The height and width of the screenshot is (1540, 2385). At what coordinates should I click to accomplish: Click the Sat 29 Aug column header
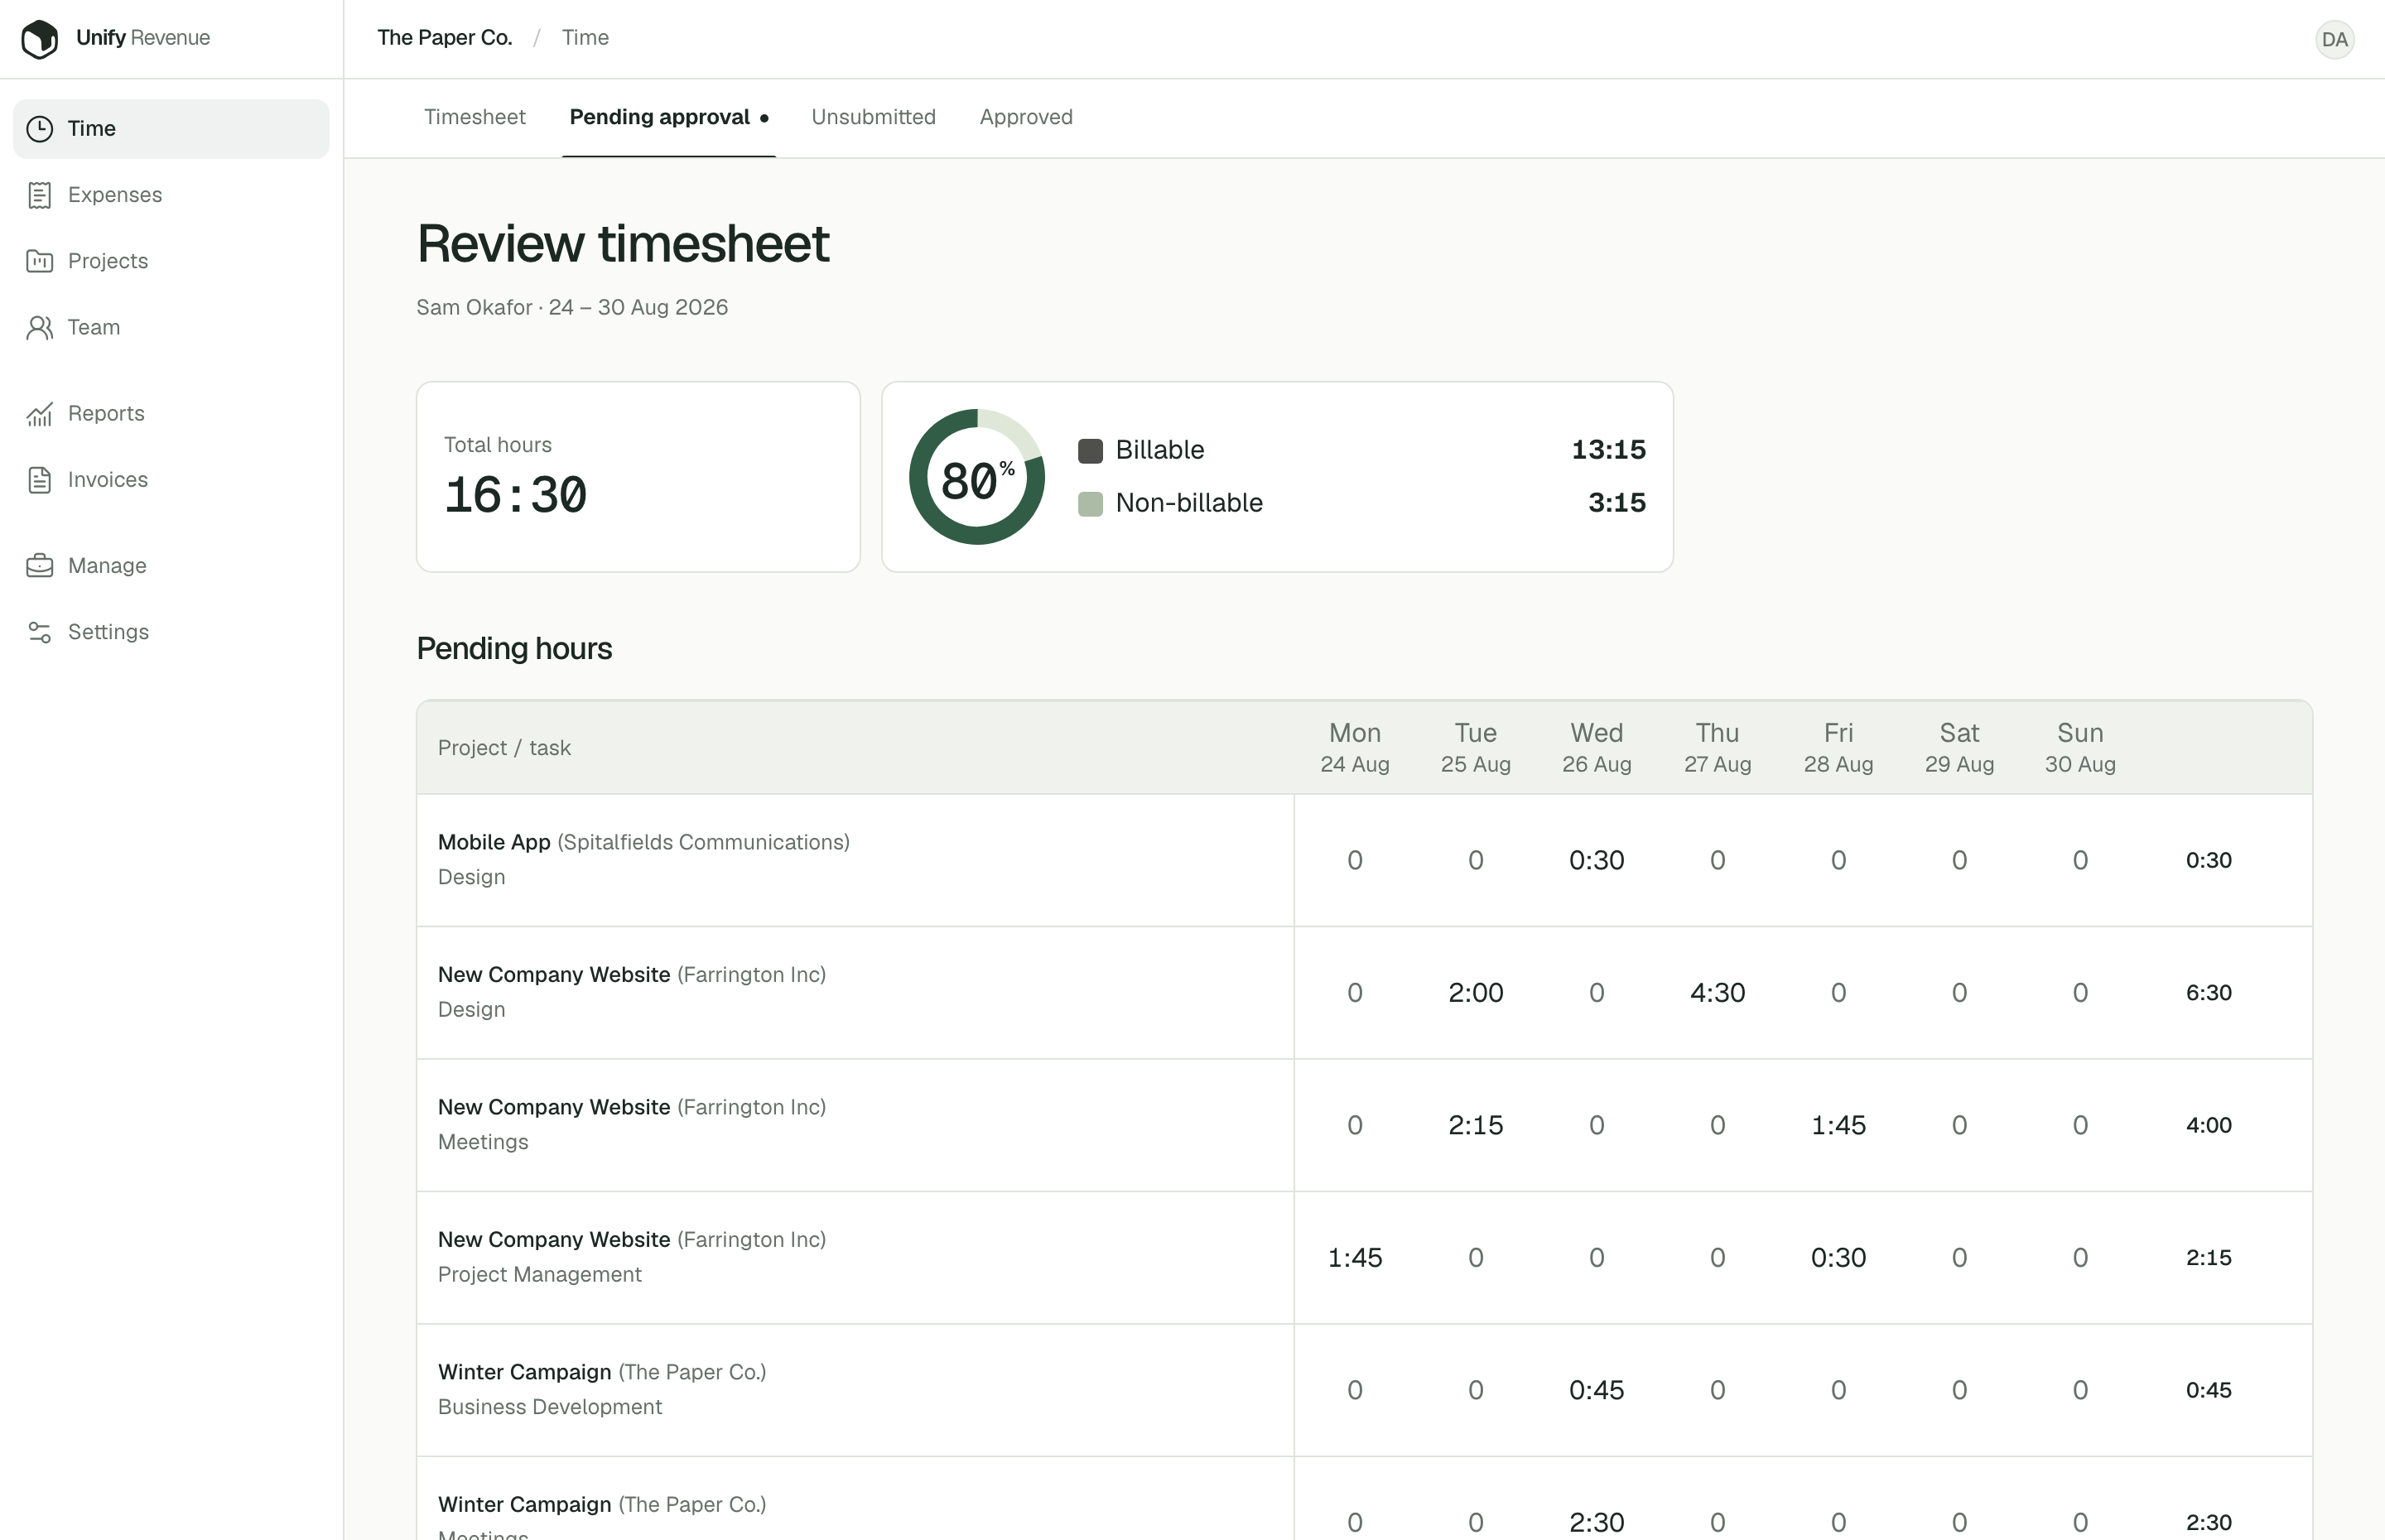(1959, 748)
